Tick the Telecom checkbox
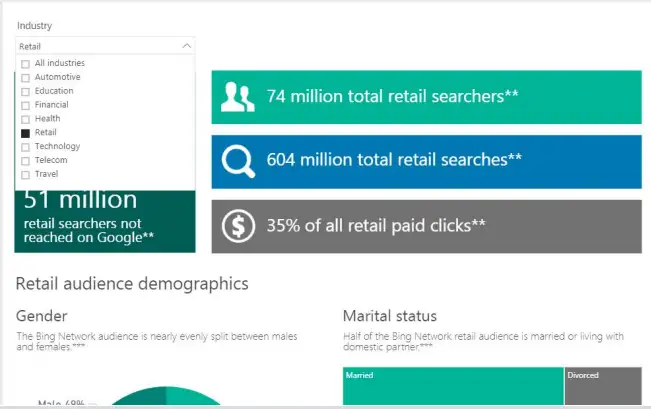The image size is (651, 409). [x=25, y=161]
